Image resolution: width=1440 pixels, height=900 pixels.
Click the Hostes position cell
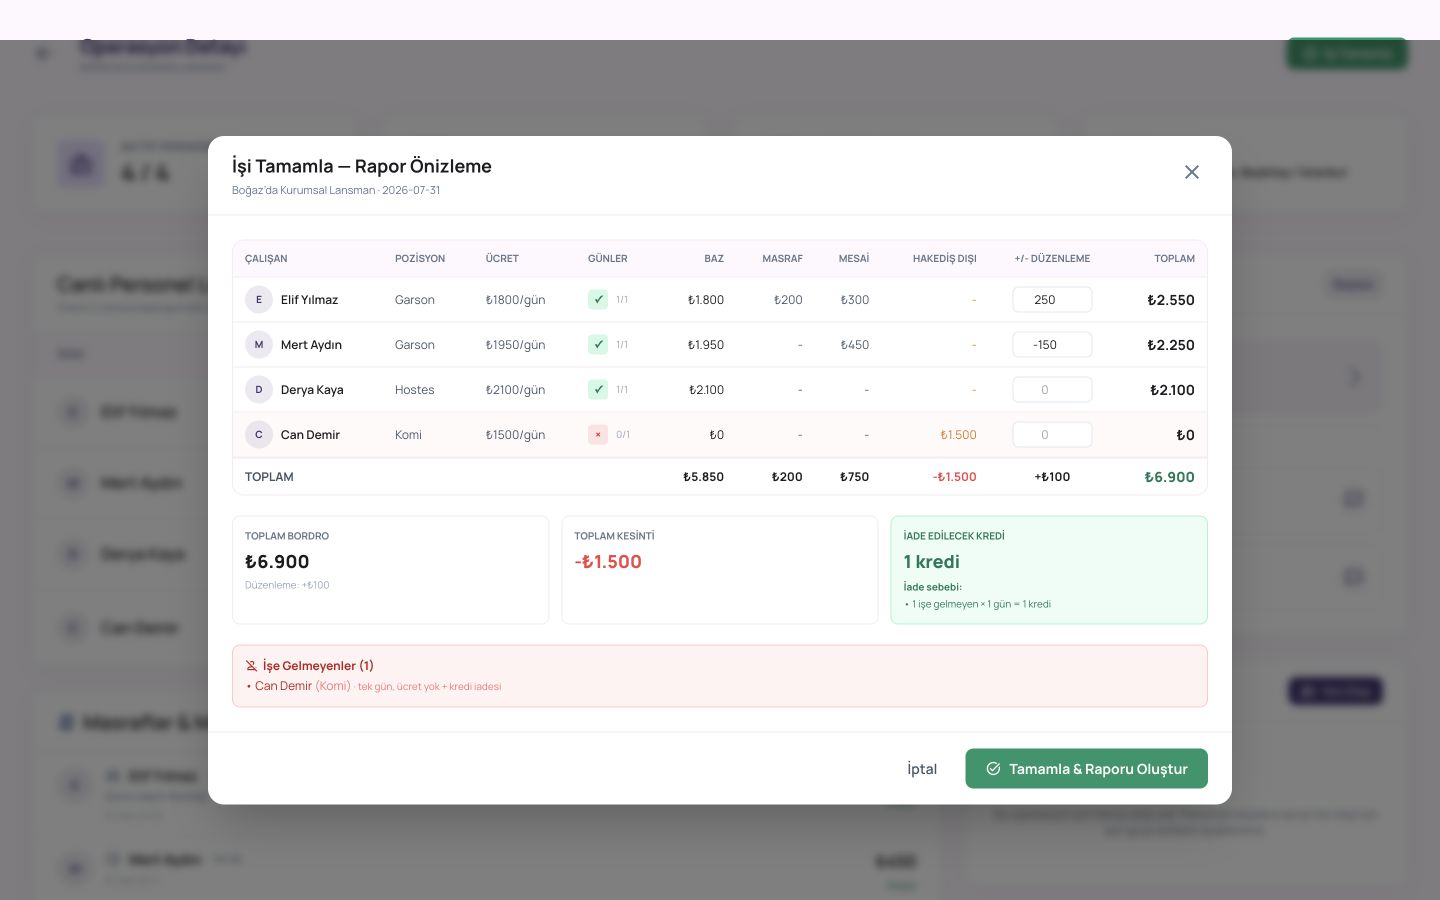pos(414,390)
